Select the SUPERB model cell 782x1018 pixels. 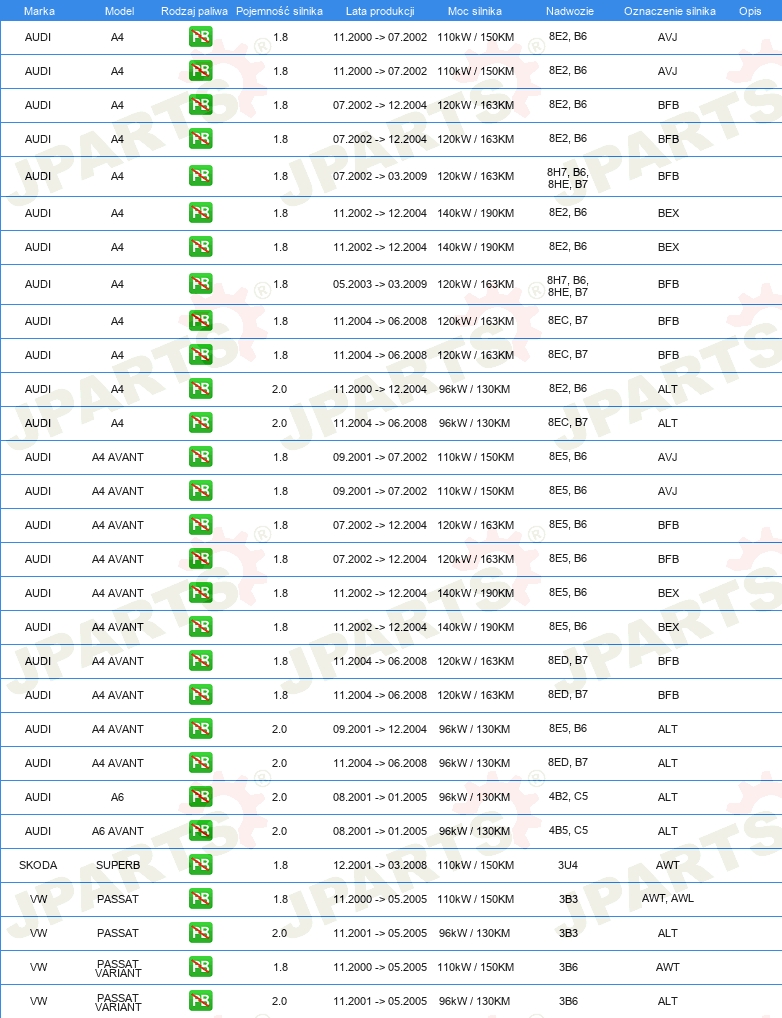(118, 865)
